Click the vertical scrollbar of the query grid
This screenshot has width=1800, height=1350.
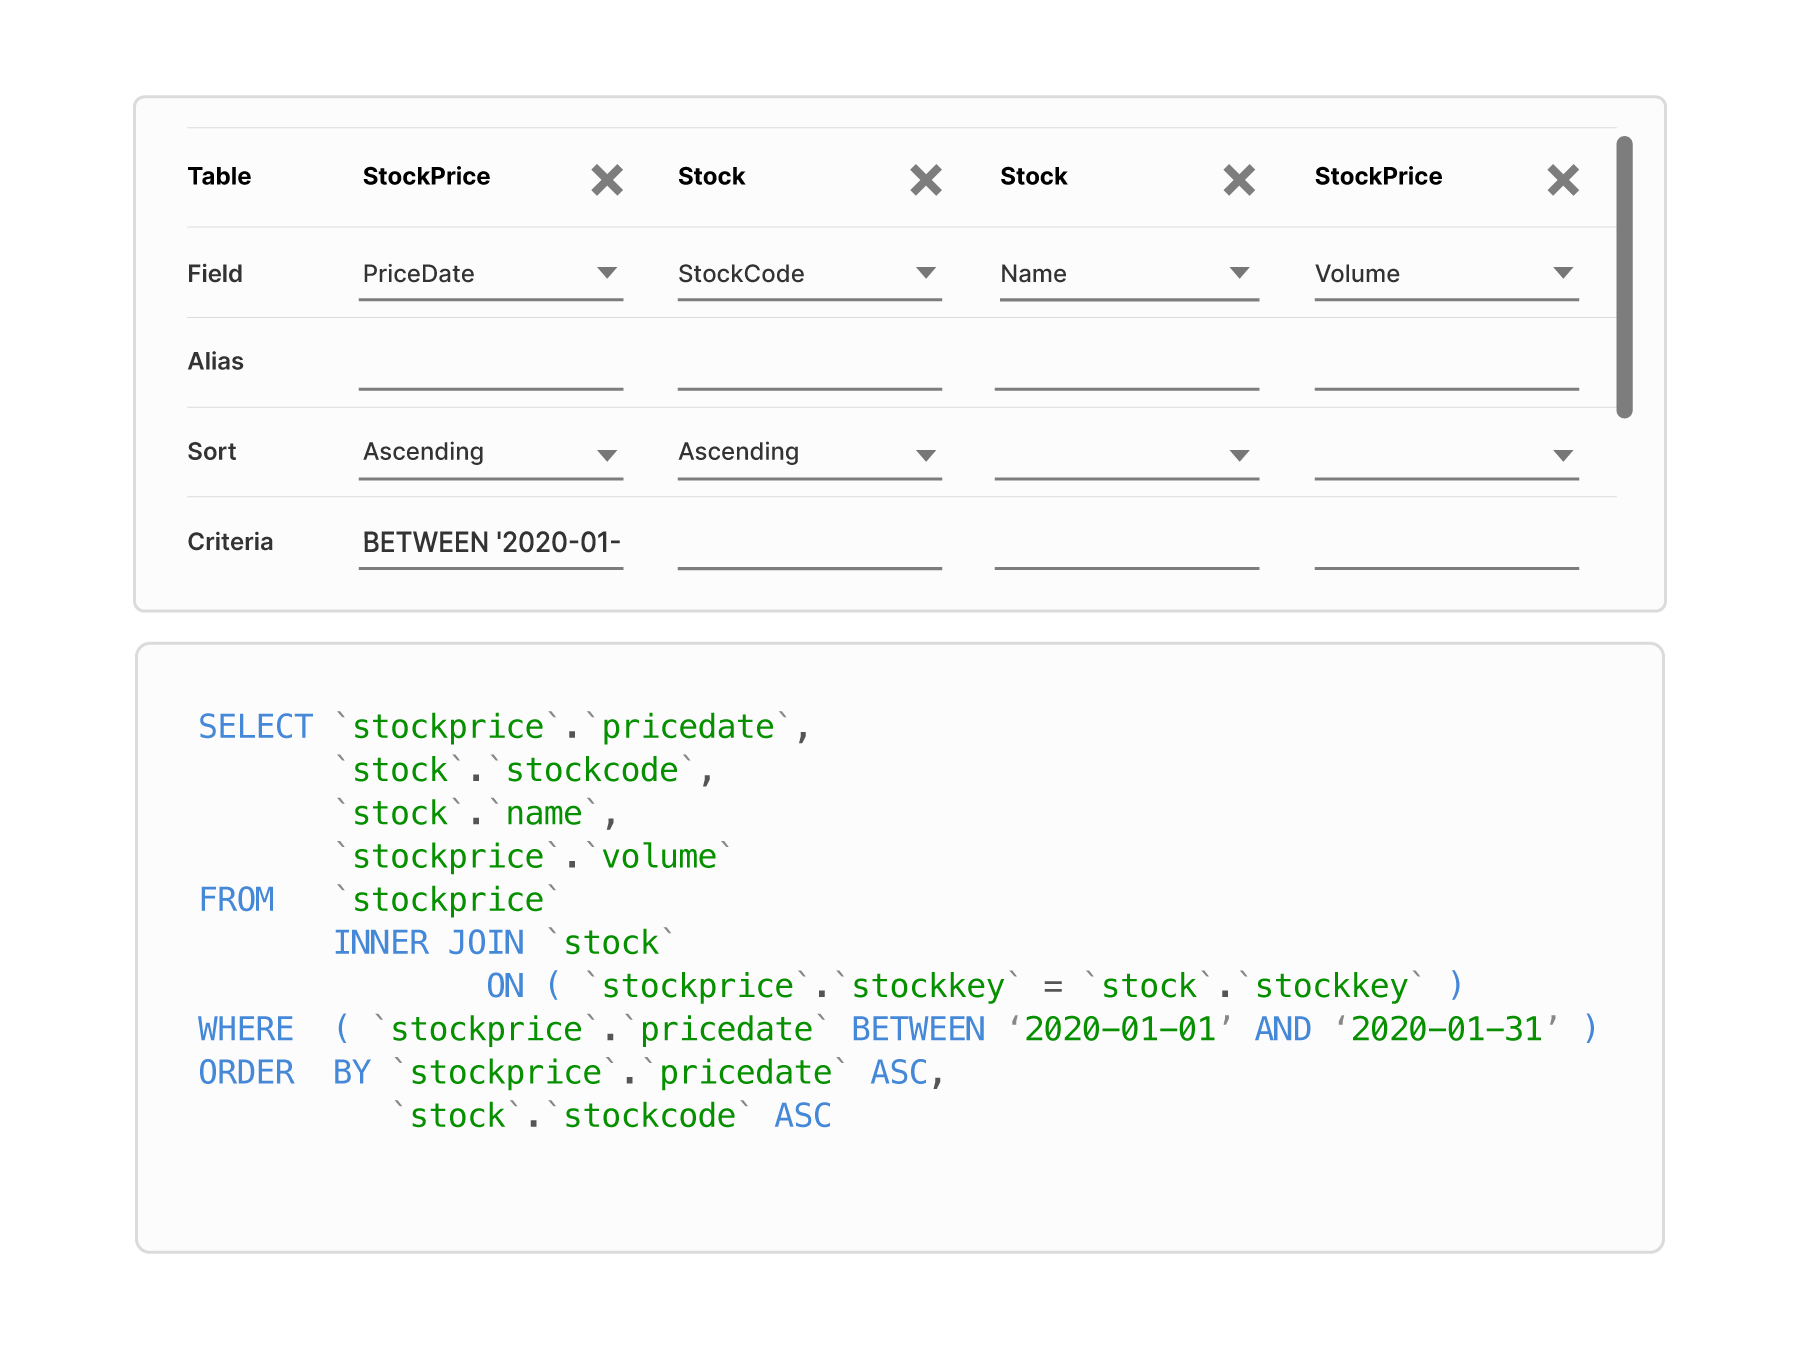pyautogui.click(x=1624, y=277)
